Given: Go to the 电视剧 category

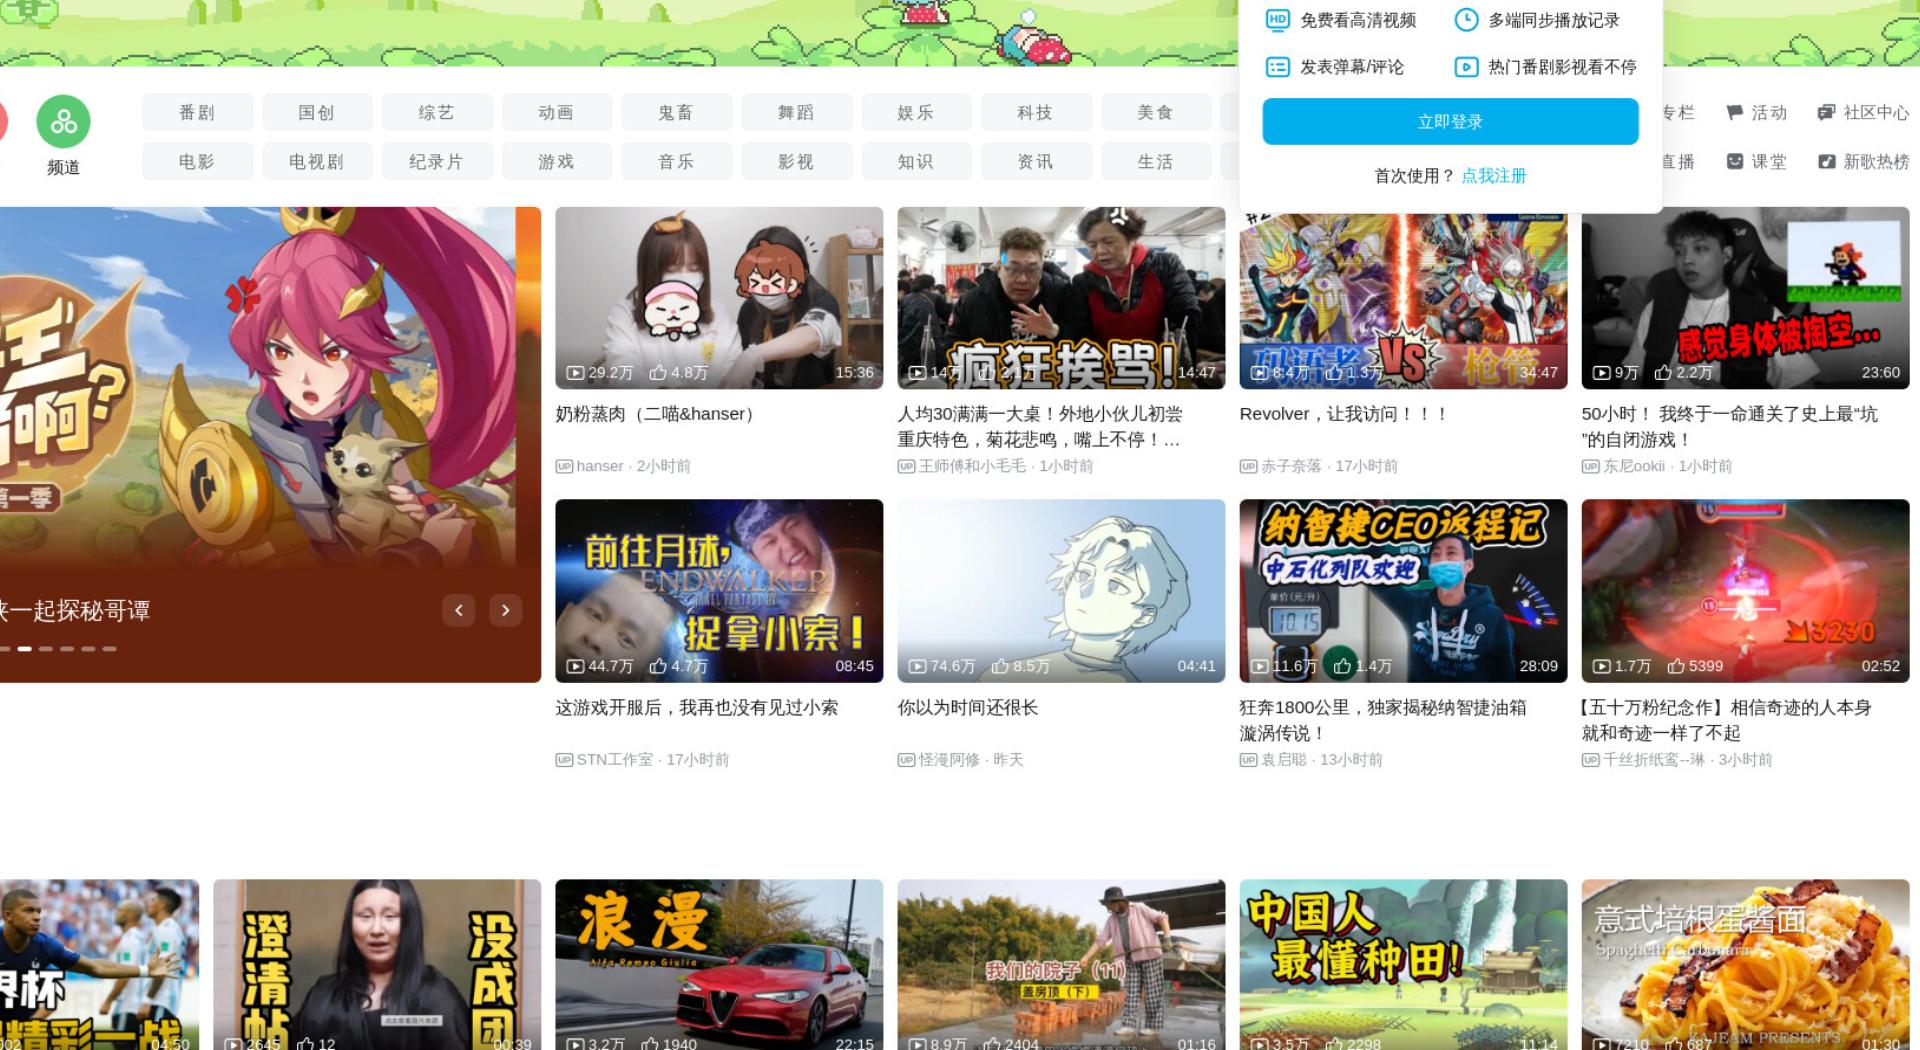Looking at the screenshot, I should point(317,161).
